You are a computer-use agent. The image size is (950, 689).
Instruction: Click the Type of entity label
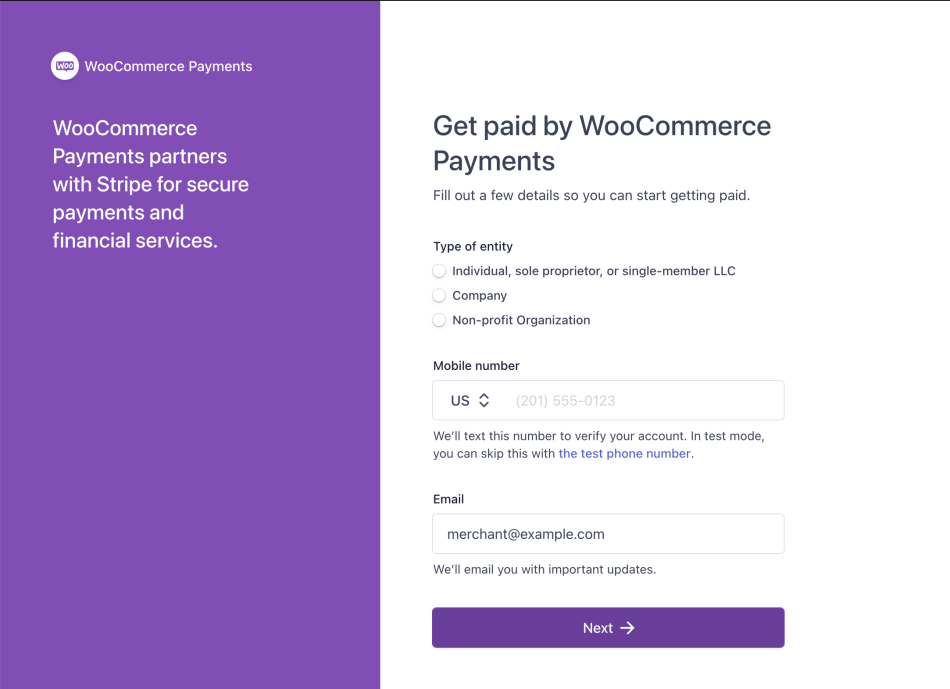click(x=473, y=247)
